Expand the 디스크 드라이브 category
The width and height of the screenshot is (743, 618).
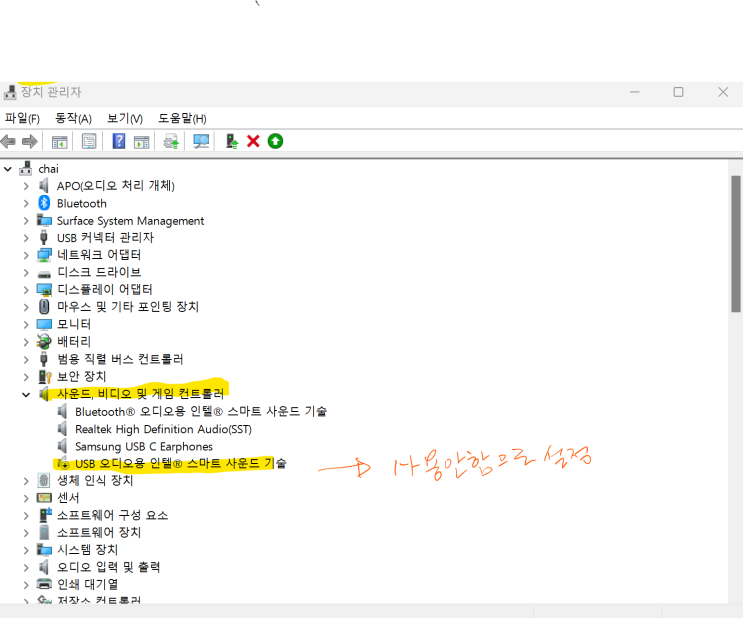[x=26, y=273]
